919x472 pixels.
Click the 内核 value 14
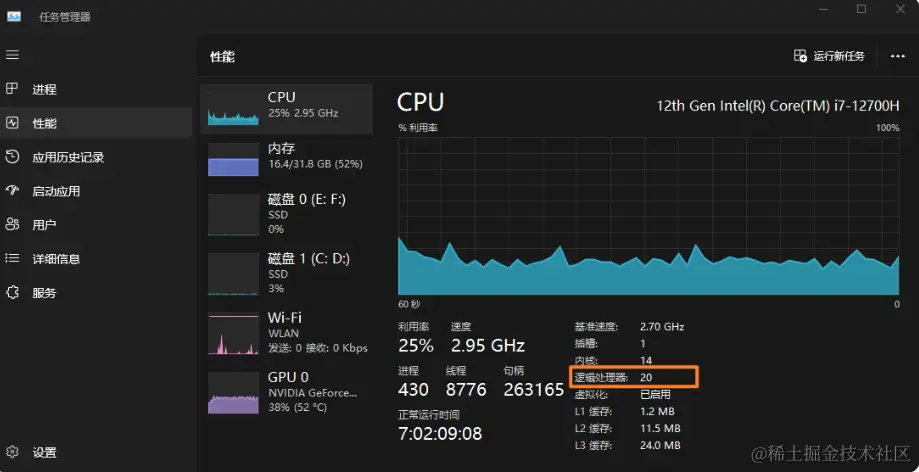click(646, 361)
